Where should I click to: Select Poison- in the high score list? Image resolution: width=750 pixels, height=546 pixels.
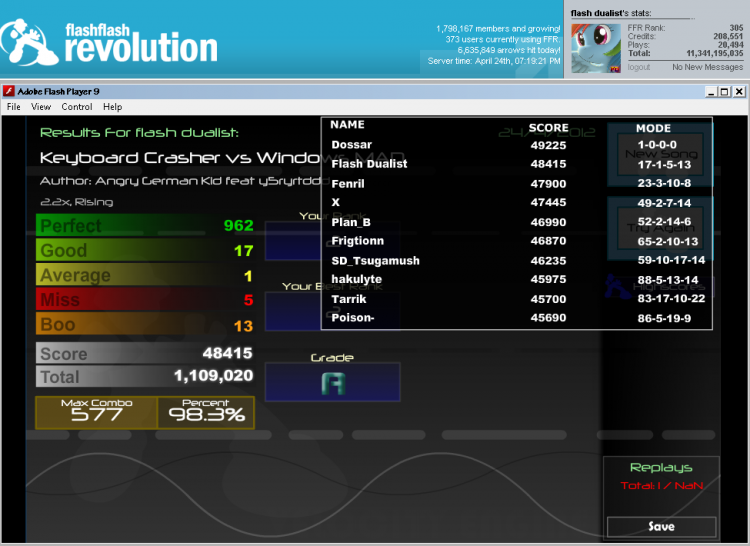(353, 317)
